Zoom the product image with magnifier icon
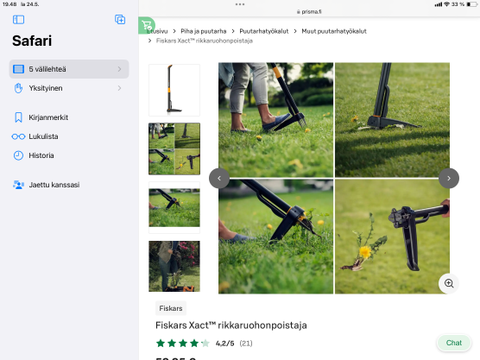 [x=449, y=283]
